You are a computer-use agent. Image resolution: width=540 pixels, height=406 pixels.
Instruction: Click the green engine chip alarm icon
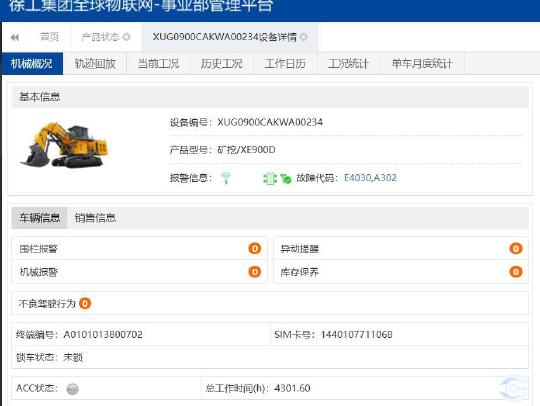[270, 178]
